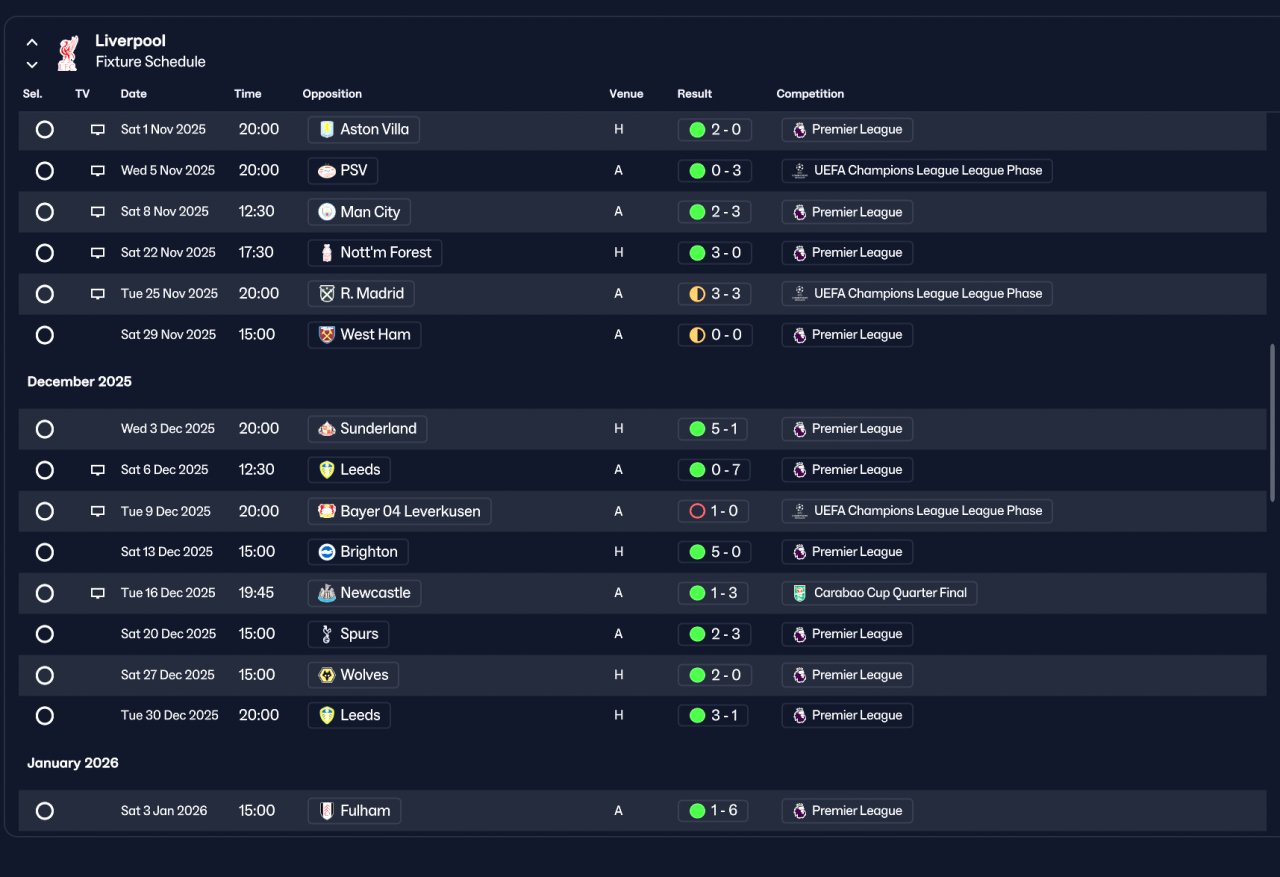Select the Aston Villa fixture radio button
This screenshot has width=1280, height=877.
(x=44, y=130)
